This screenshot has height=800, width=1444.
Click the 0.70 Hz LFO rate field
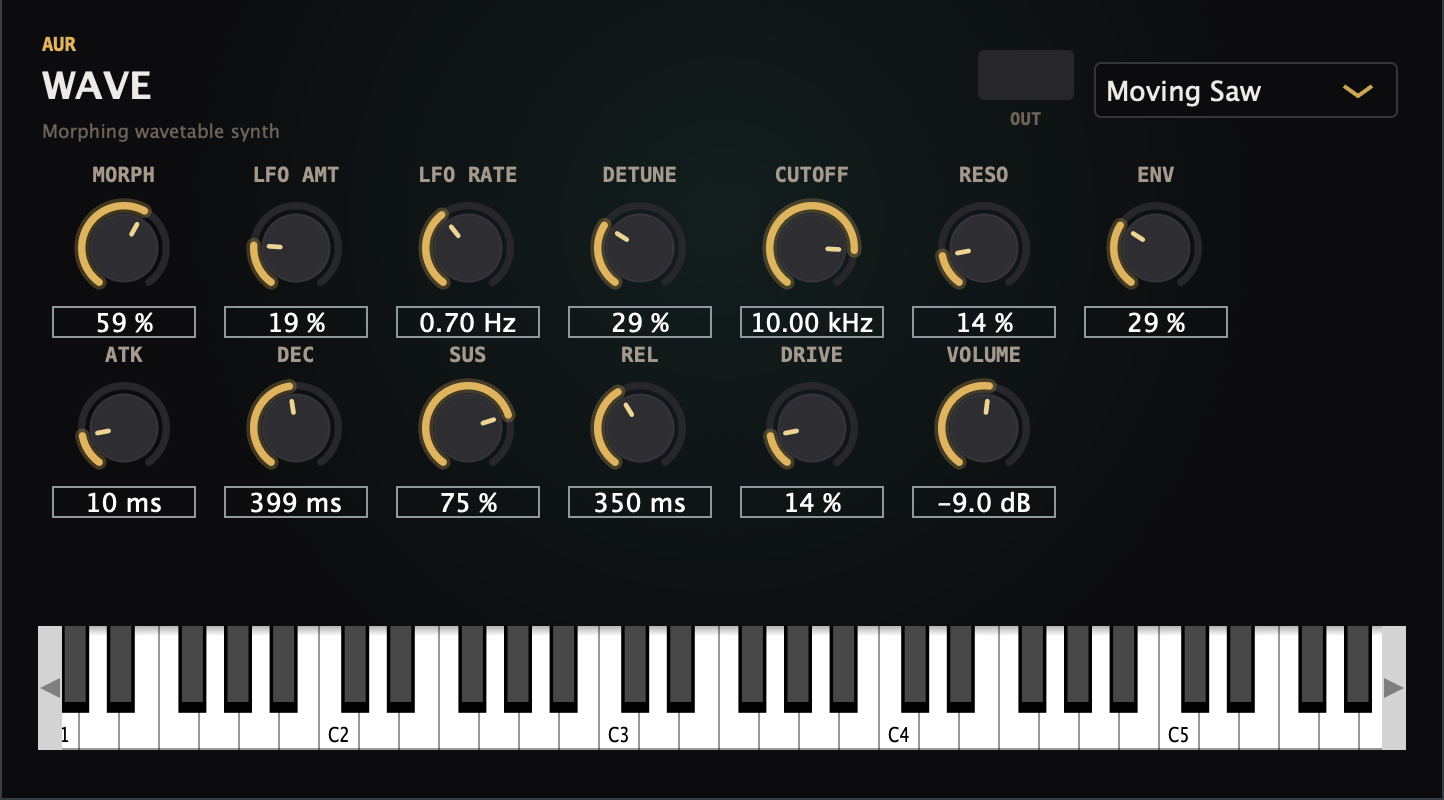pos(468,322)
